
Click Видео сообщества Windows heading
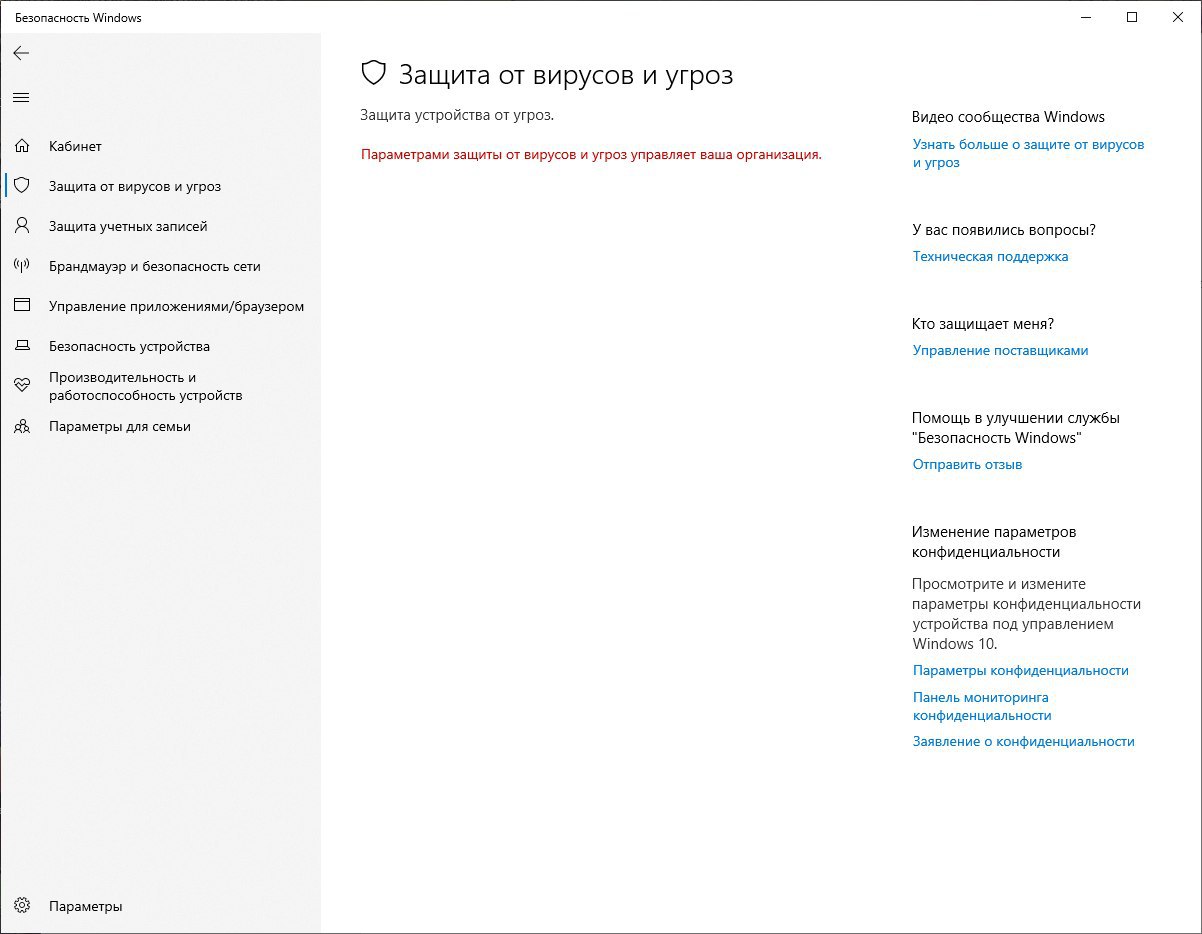1008,117
